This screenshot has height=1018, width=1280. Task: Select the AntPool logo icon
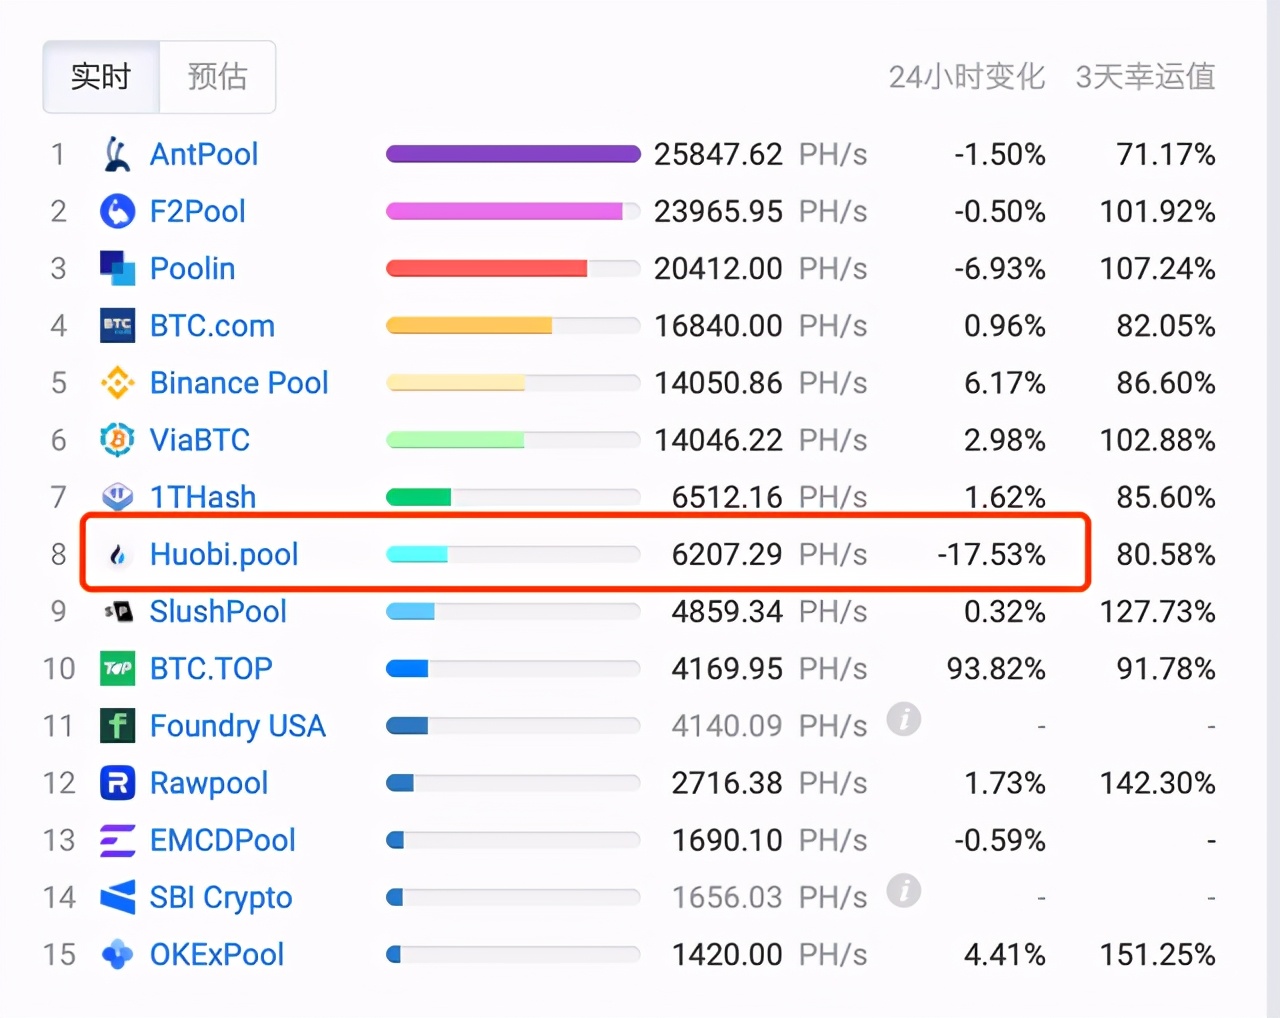[x=116, y=154]
